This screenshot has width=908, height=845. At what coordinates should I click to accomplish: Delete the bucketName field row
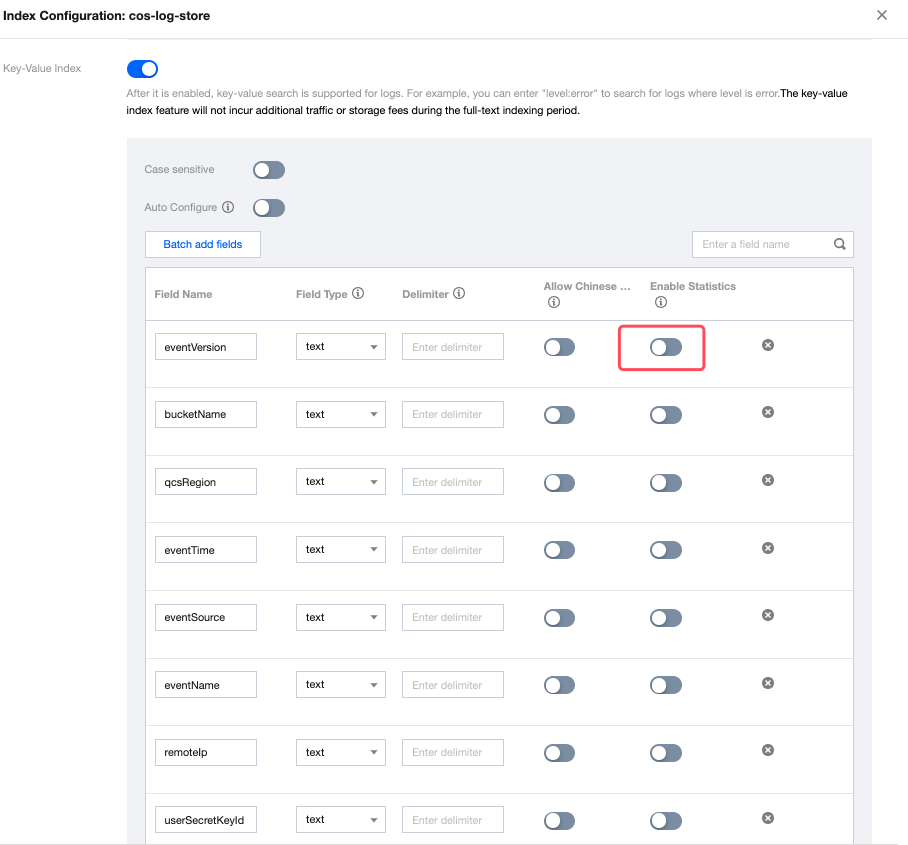coord(768,412)
